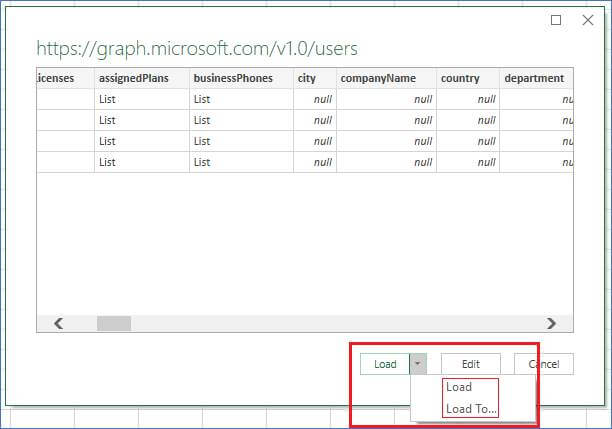Open the Load dropdown arrow

[418, 364]
